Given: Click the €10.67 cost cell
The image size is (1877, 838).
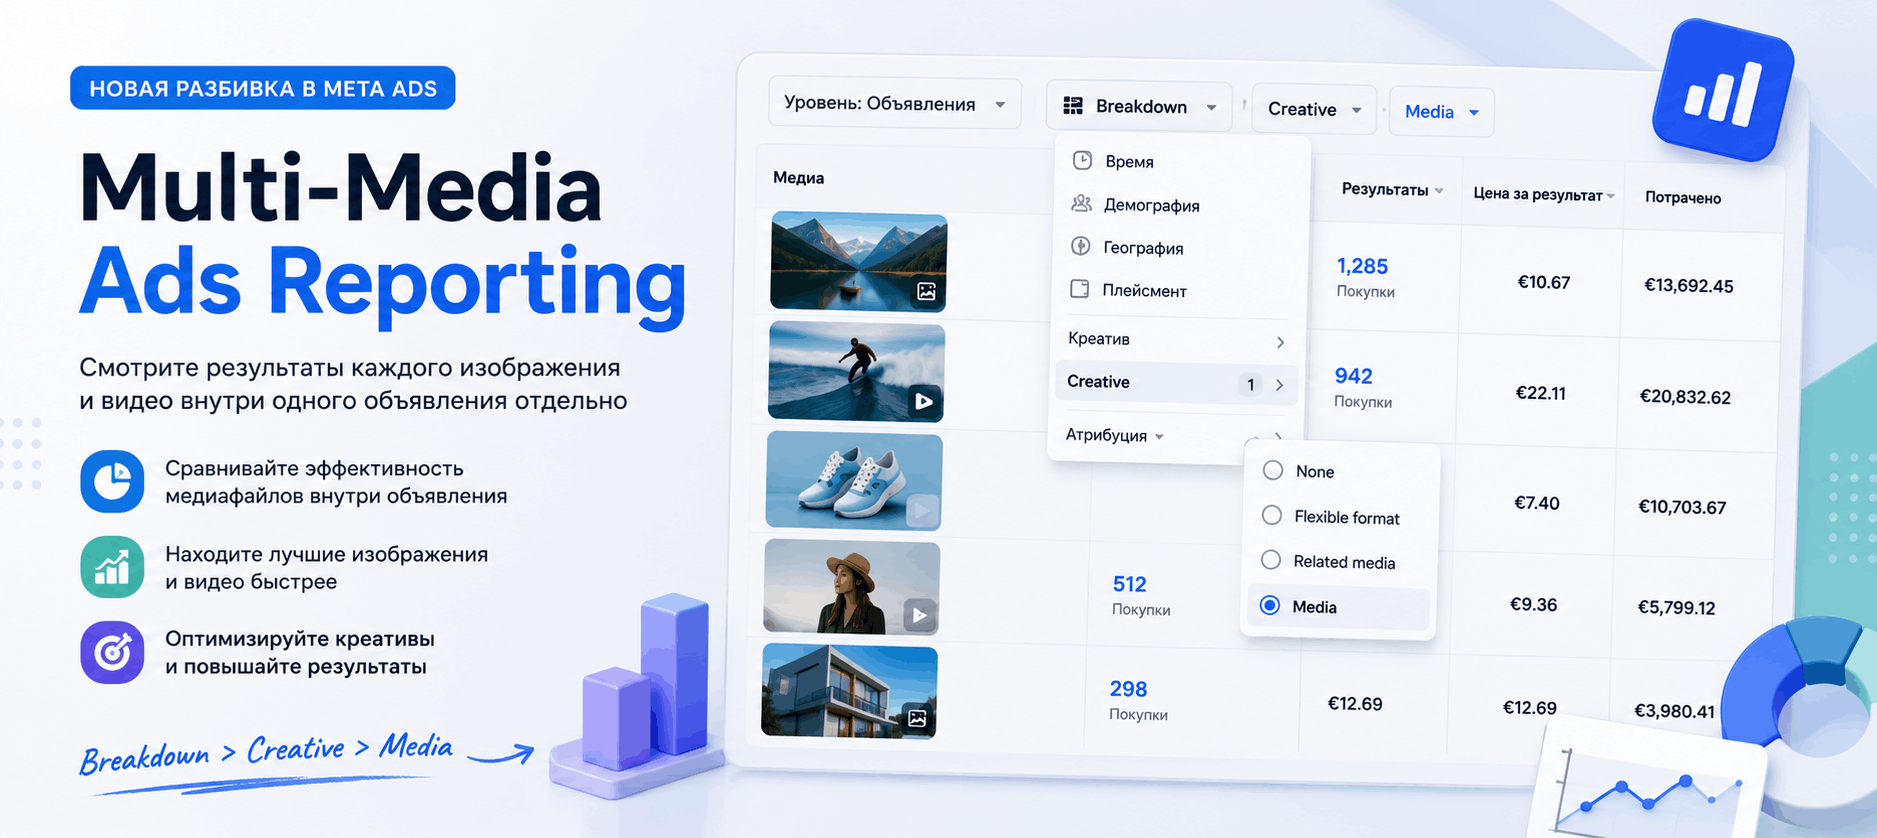Looking at the screenshot, I should (x=1544, y=282).
